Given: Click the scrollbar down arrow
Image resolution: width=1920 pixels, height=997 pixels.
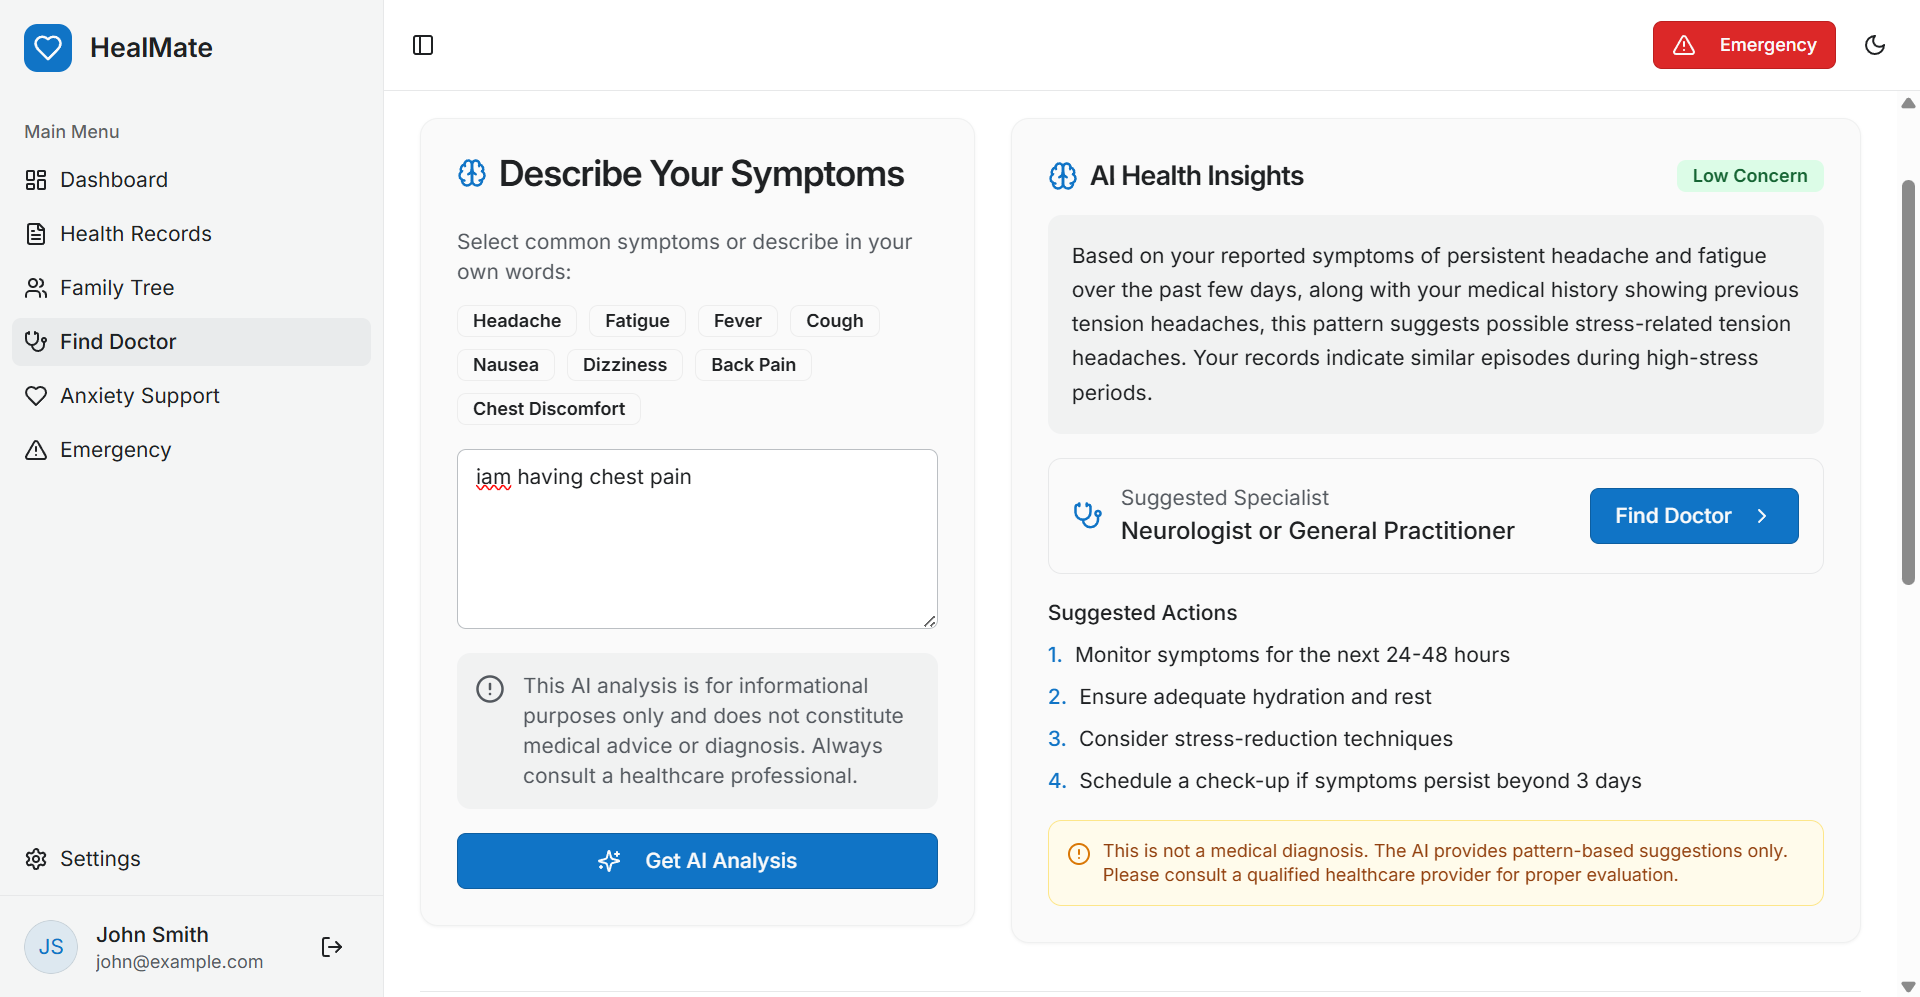Looking at the screenshot, I should coord(1908,987).
